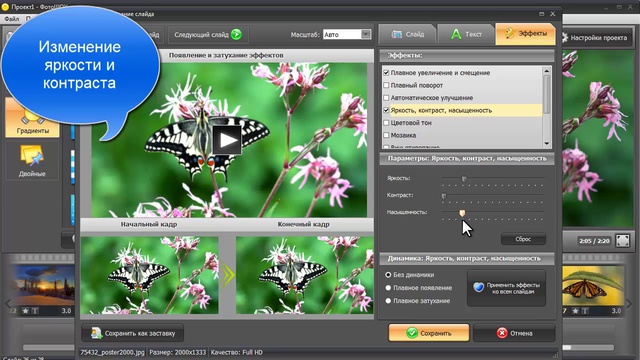Click the star icon on butterfly slide
The height and width of the screenshot is (360, 640).
pyautogui.click(x=575, y=311)
